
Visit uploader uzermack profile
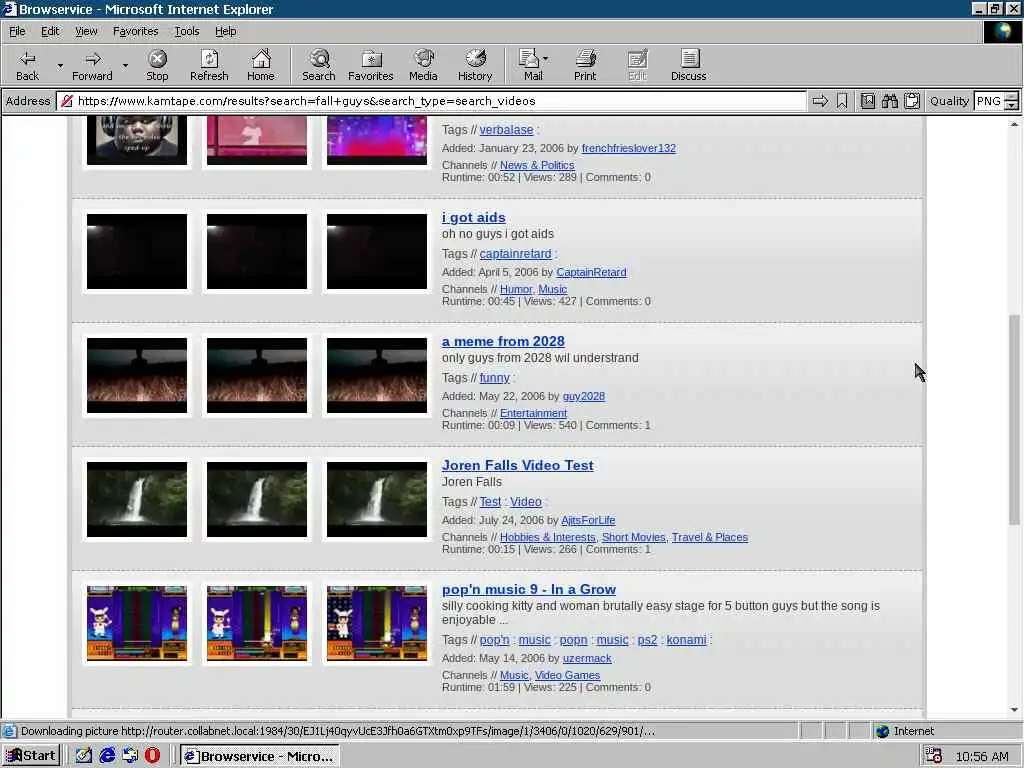[x=586, y=658]
